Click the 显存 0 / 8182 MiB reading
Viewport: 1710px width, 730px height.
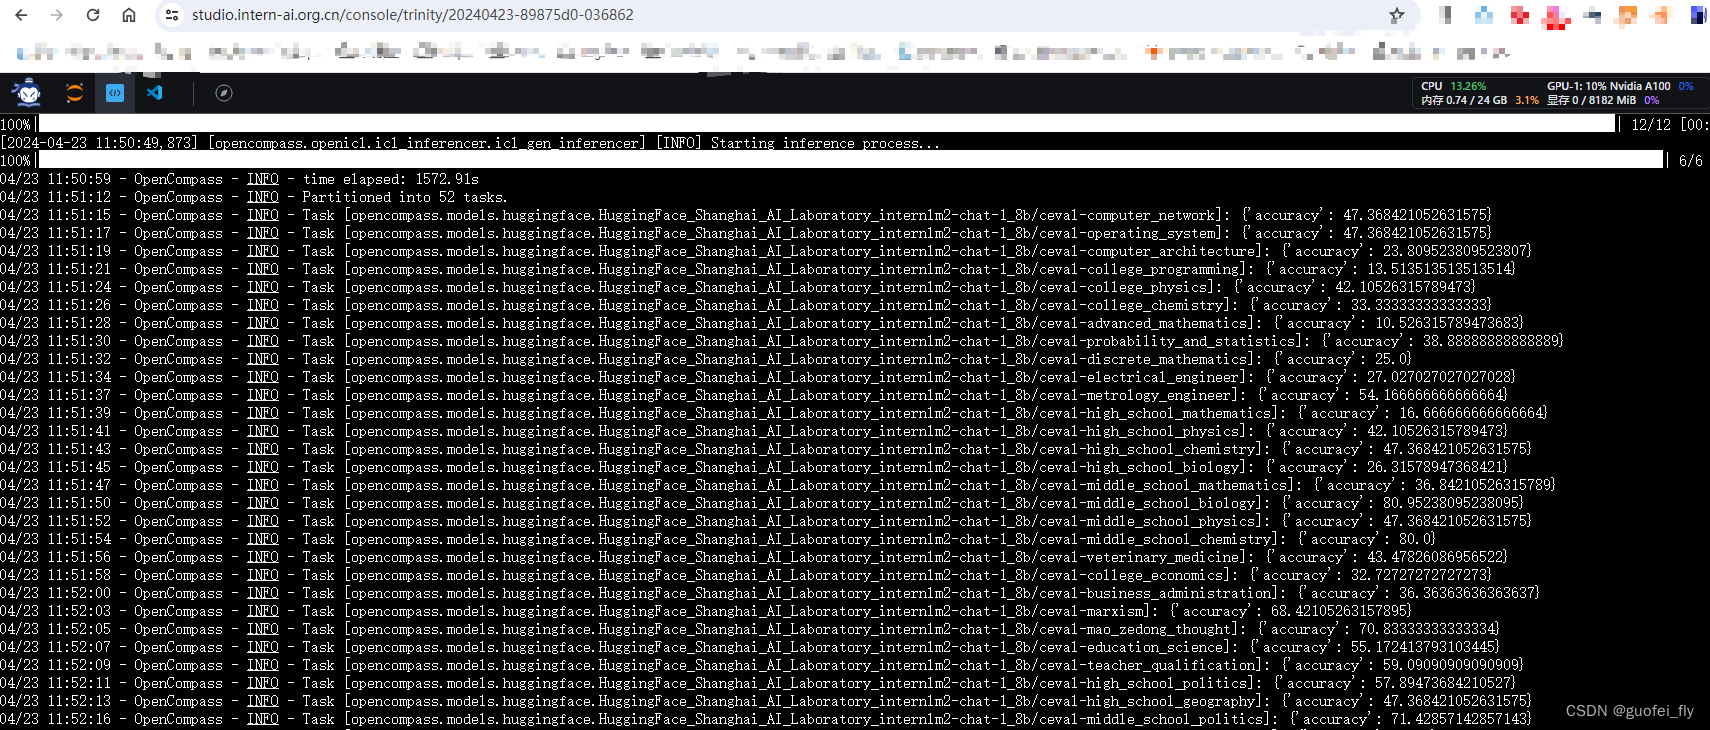pos(1592,100)
